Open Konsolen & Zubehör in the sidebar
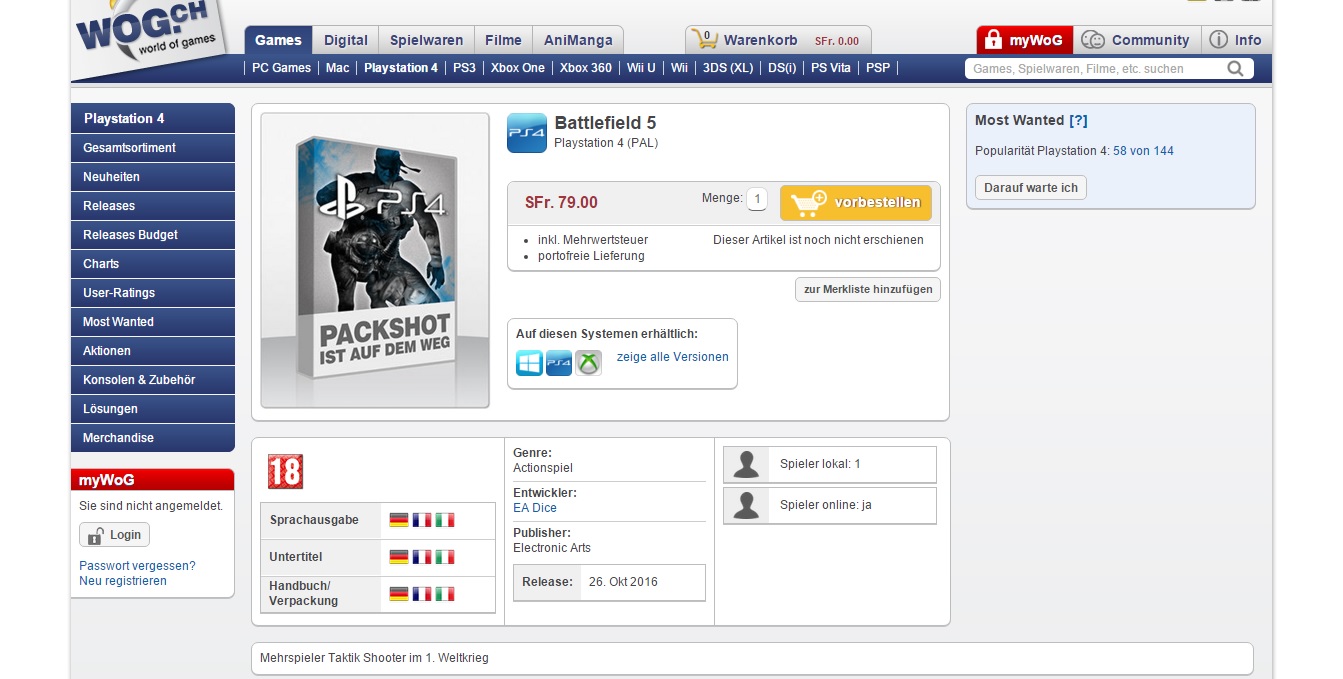The height and width of the screenshot is (679, 1343). point(153,380)
